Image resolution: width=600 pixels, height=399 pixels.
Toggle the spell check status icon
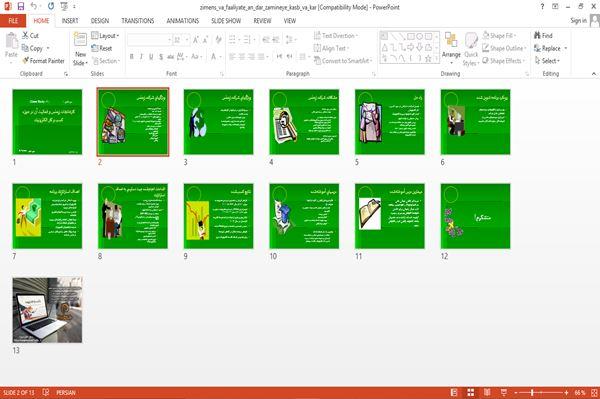click(46, 392)
